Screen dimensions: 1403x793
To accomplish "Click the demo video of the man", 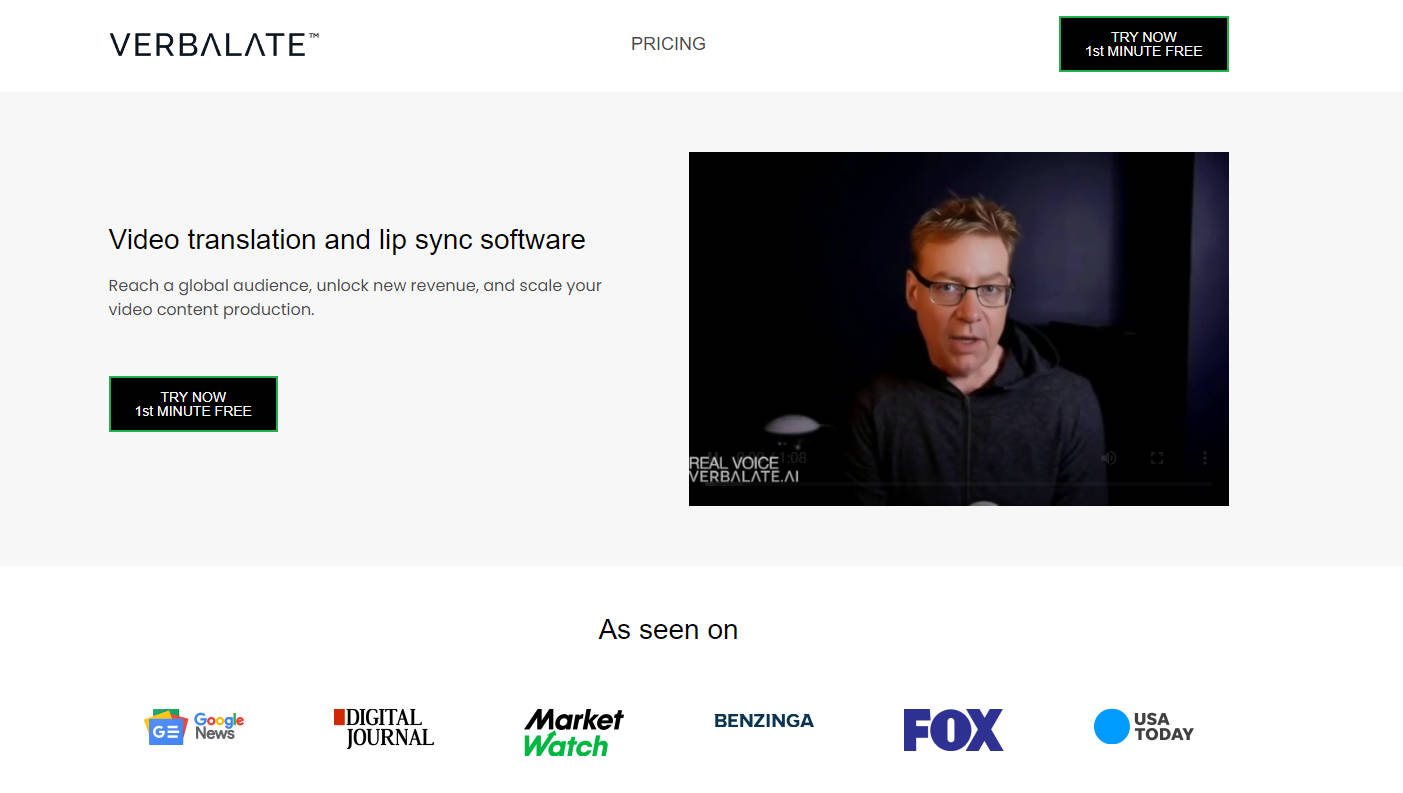I will (958, 300).
